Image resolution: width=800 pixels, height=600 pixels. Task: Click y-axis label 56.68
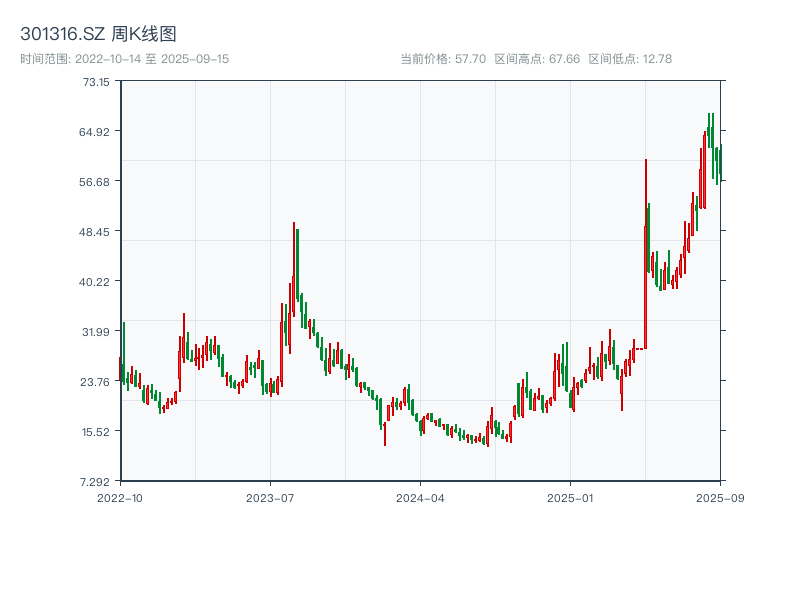pyautogui.click(x=94, y=182)
